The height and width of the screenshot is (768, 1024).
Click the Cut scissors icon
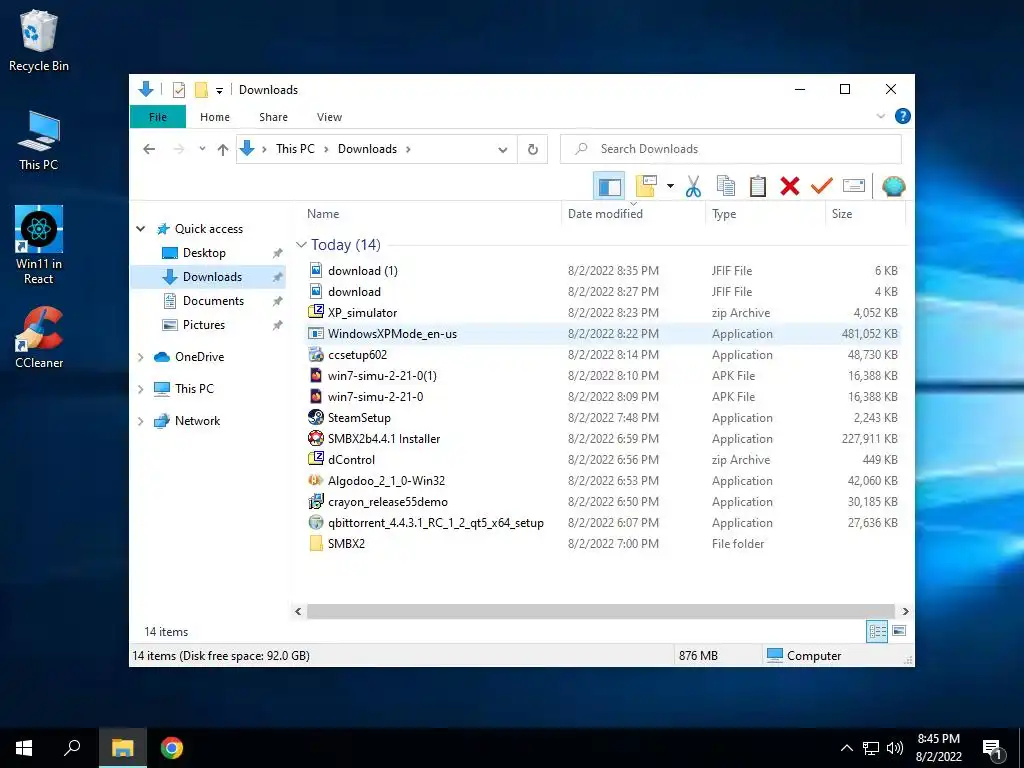(x=693, y=187)
